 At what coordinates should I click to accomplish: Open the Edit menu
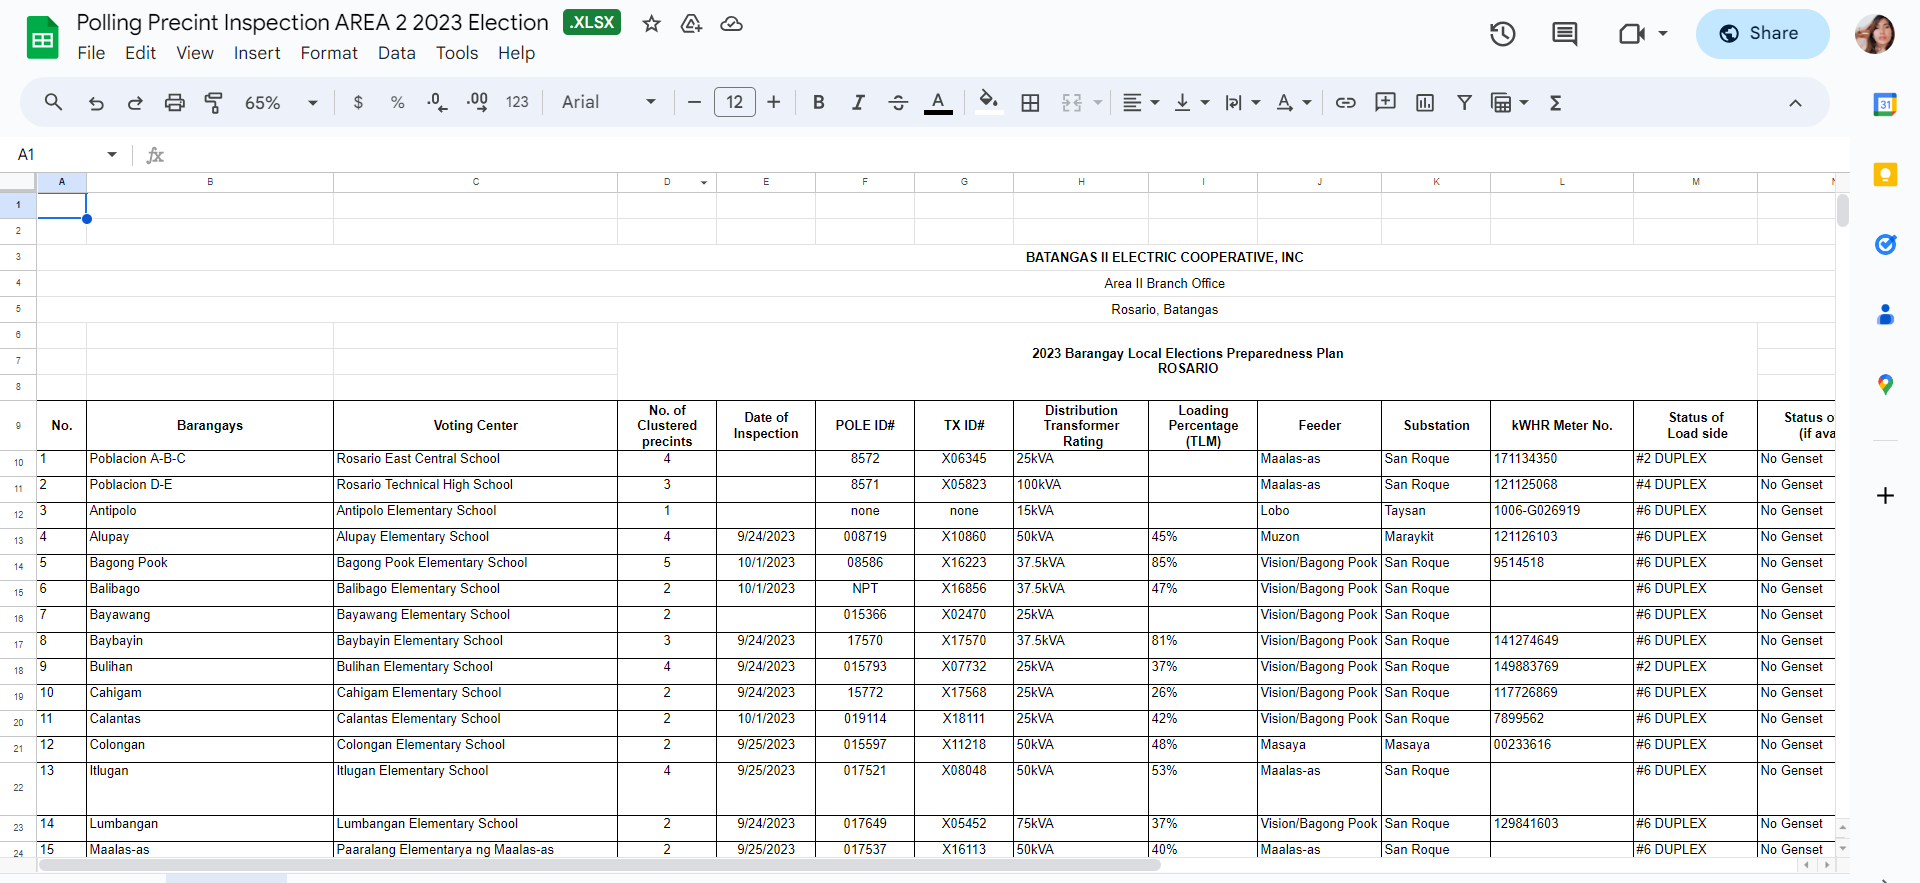(x=140, y=53)
